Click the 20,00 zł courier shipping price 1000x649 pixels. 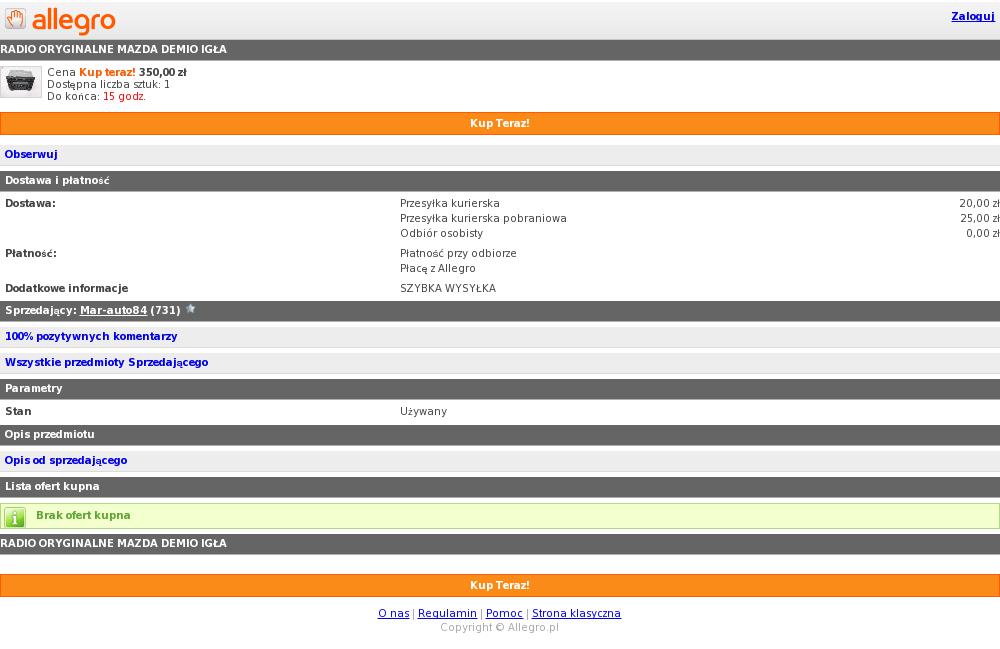pos(979,203)
